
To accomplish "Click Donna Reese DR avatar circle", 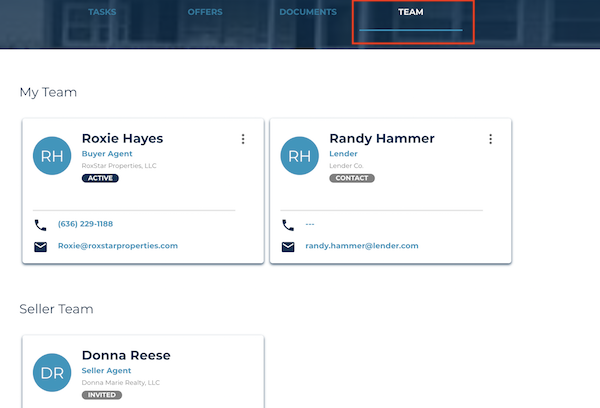I will [x=52, y=372].
